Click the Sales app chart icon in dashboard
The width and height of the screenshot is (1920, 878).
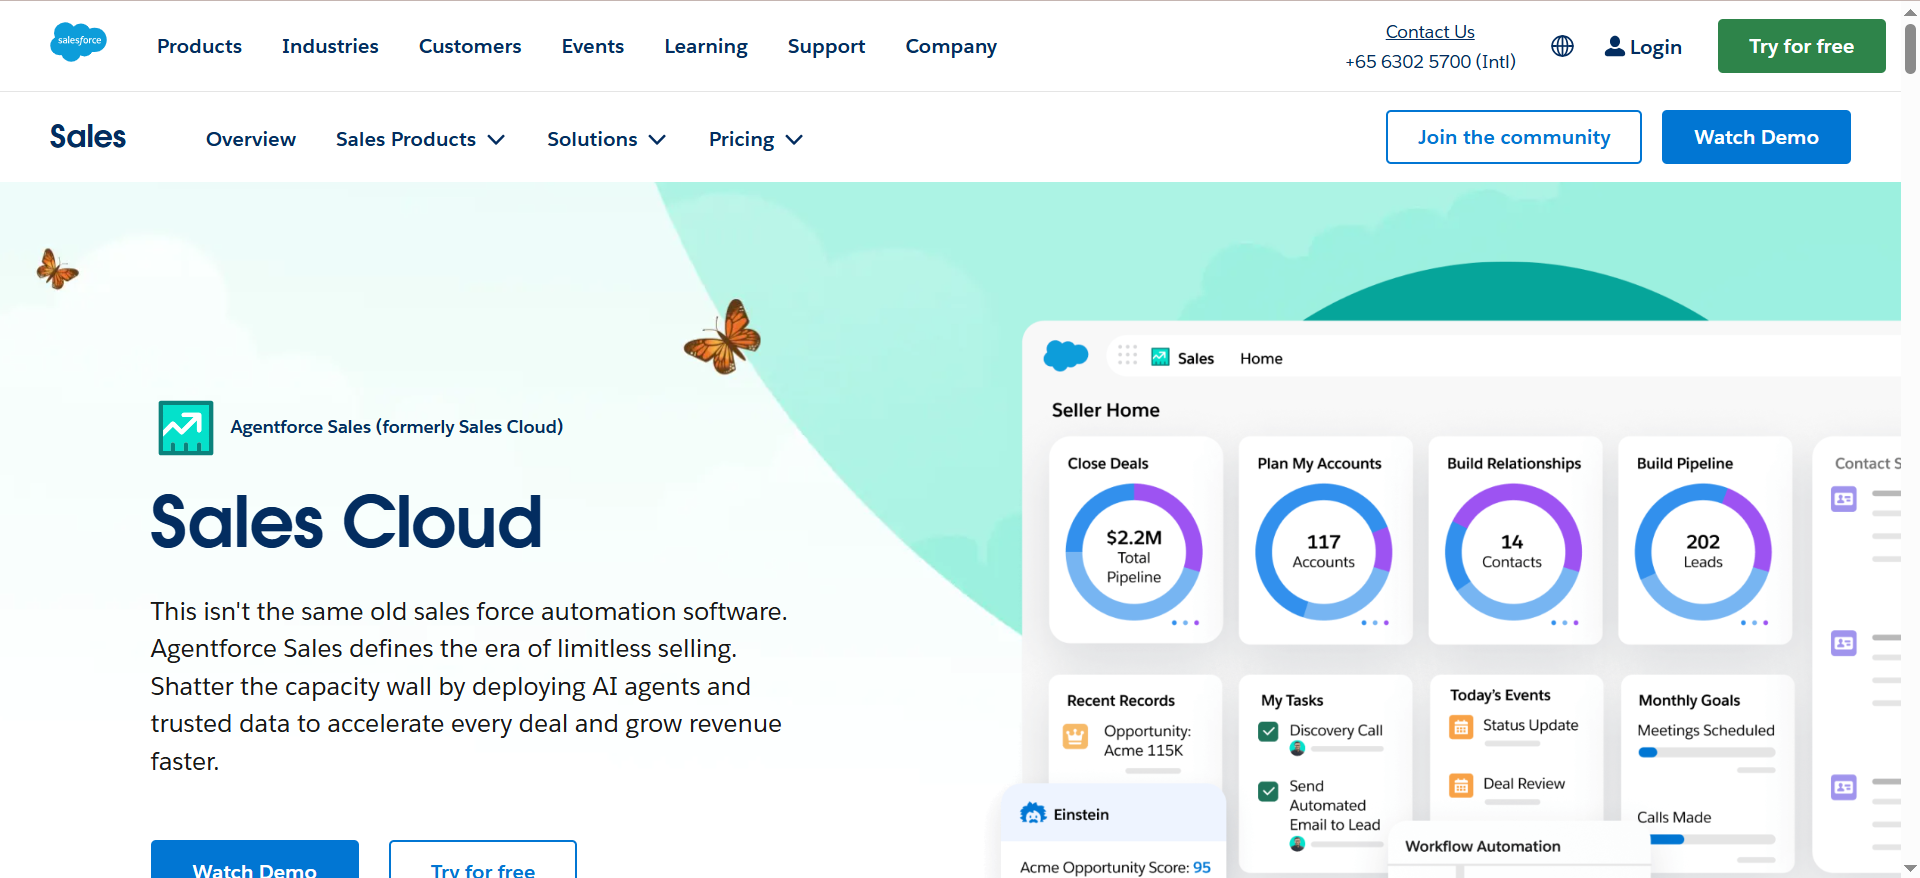(x=1160, y=357)
